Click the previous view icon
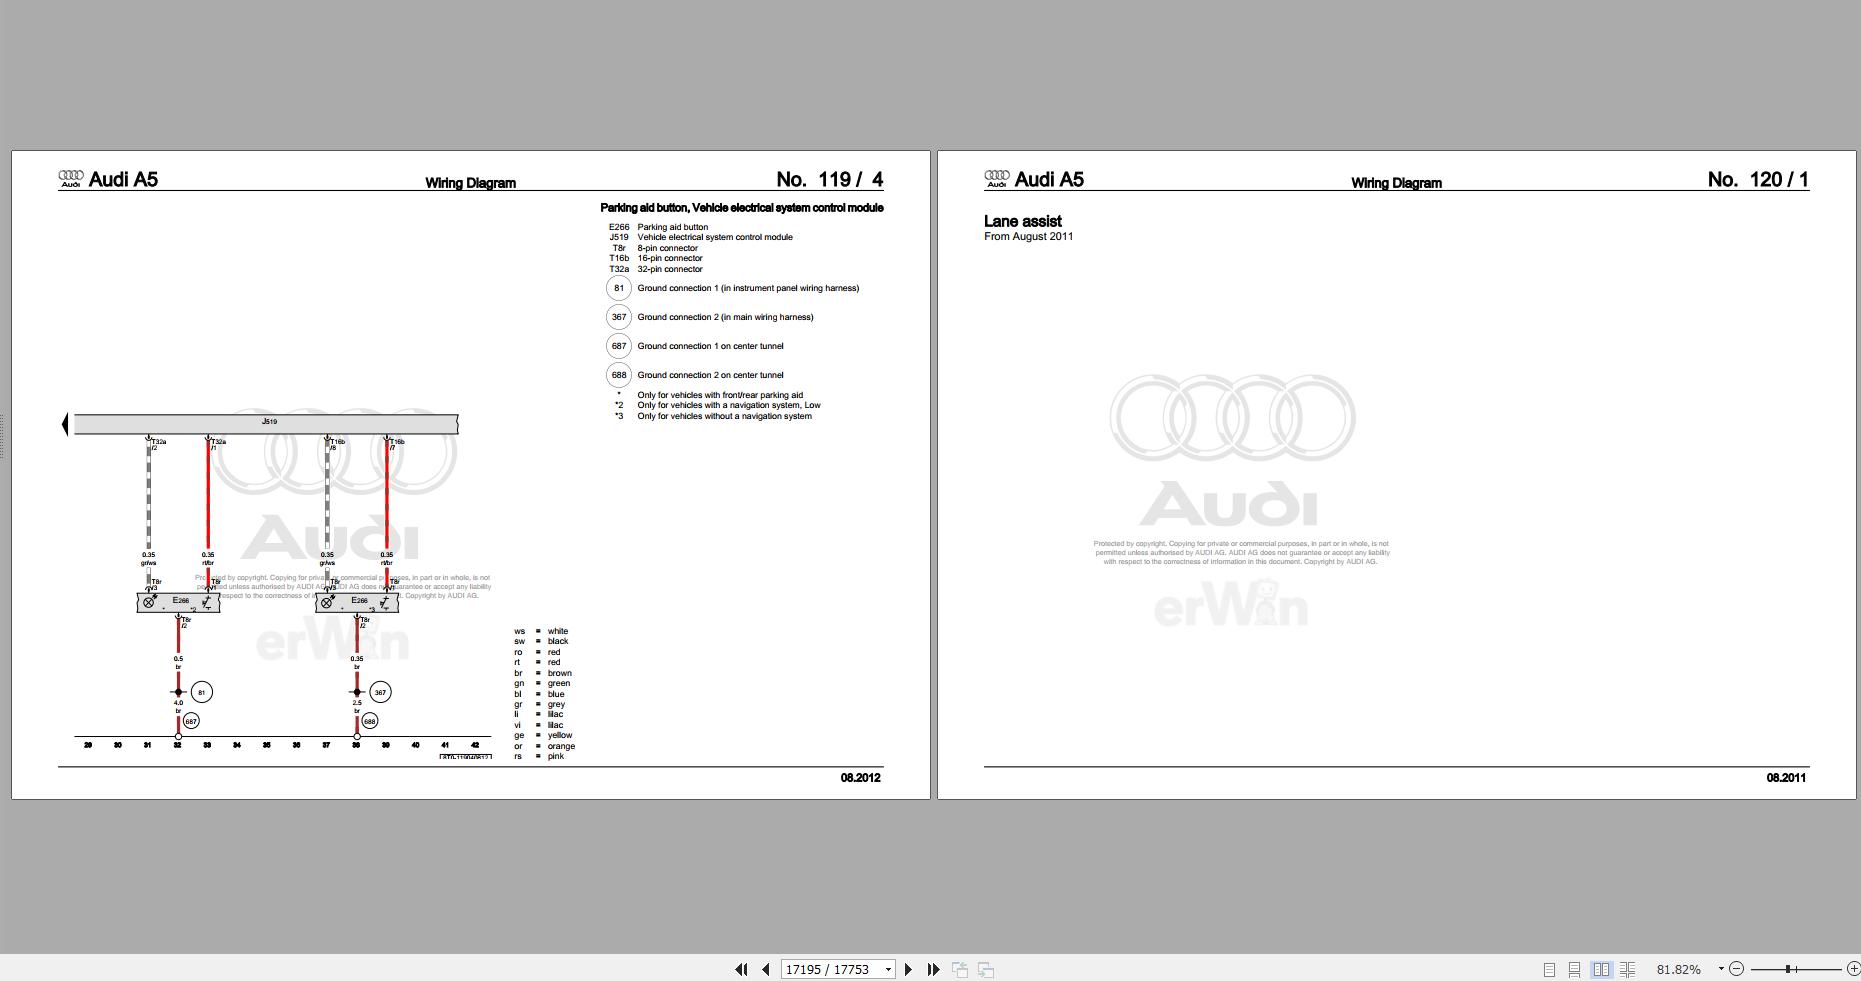 click(x=960, y=969)
